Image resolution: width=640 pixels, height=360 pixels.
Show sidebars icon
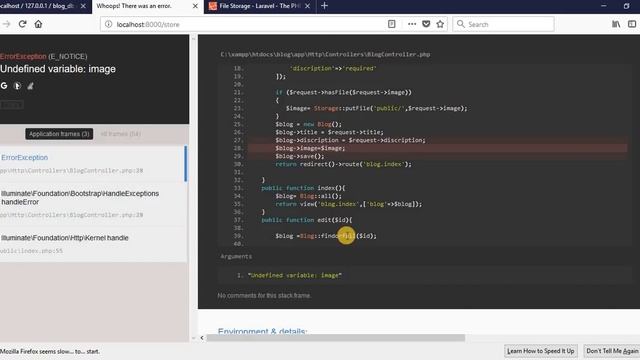(x=632, y=24)
